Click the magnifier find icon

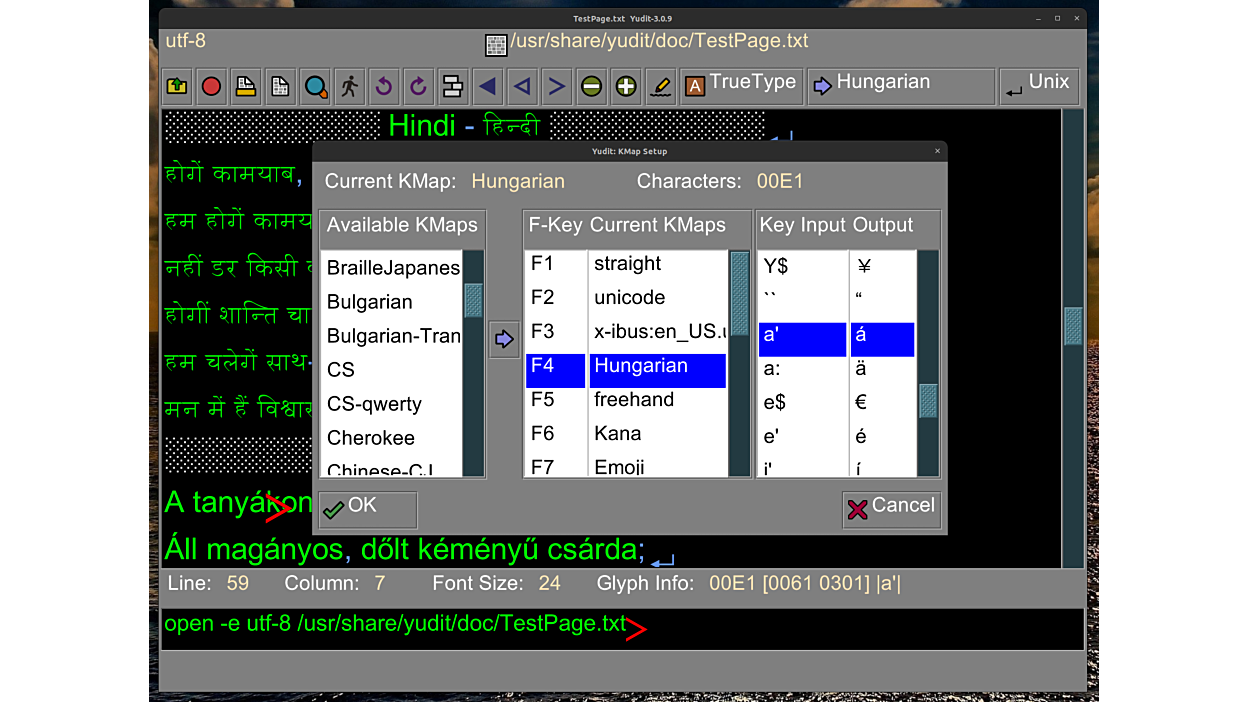pyautogui.click(x=315, y=87)
